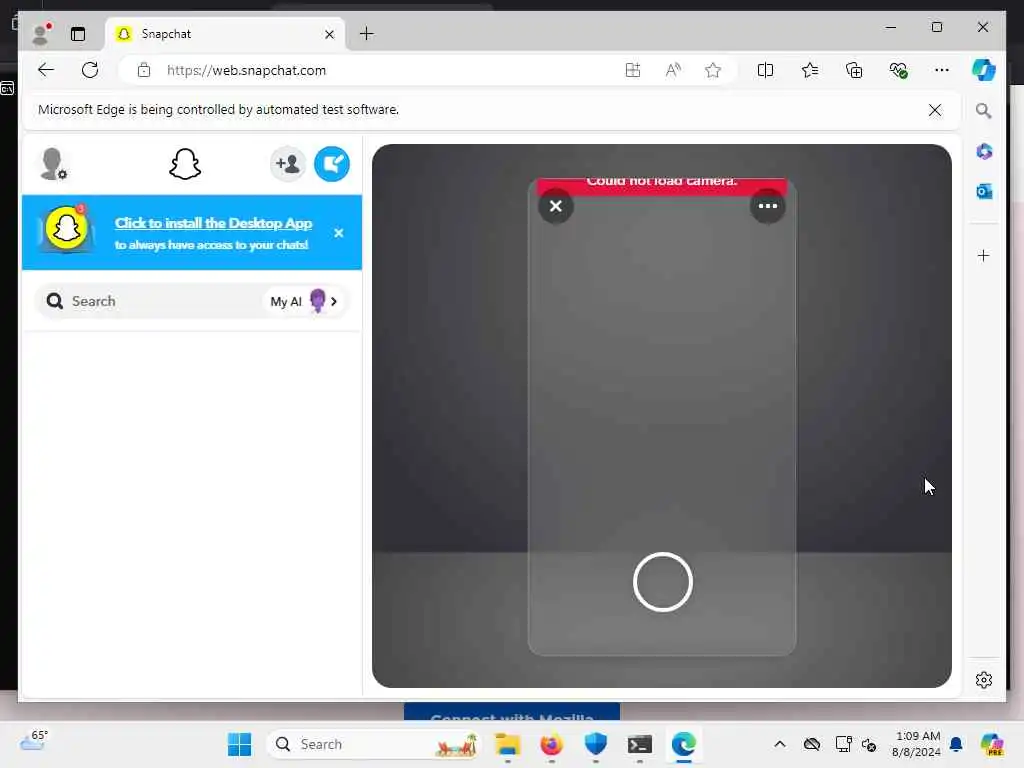Toggle Edge split screen view
The width and height of the screenshot is (1024, 768).
pos(765,70)
